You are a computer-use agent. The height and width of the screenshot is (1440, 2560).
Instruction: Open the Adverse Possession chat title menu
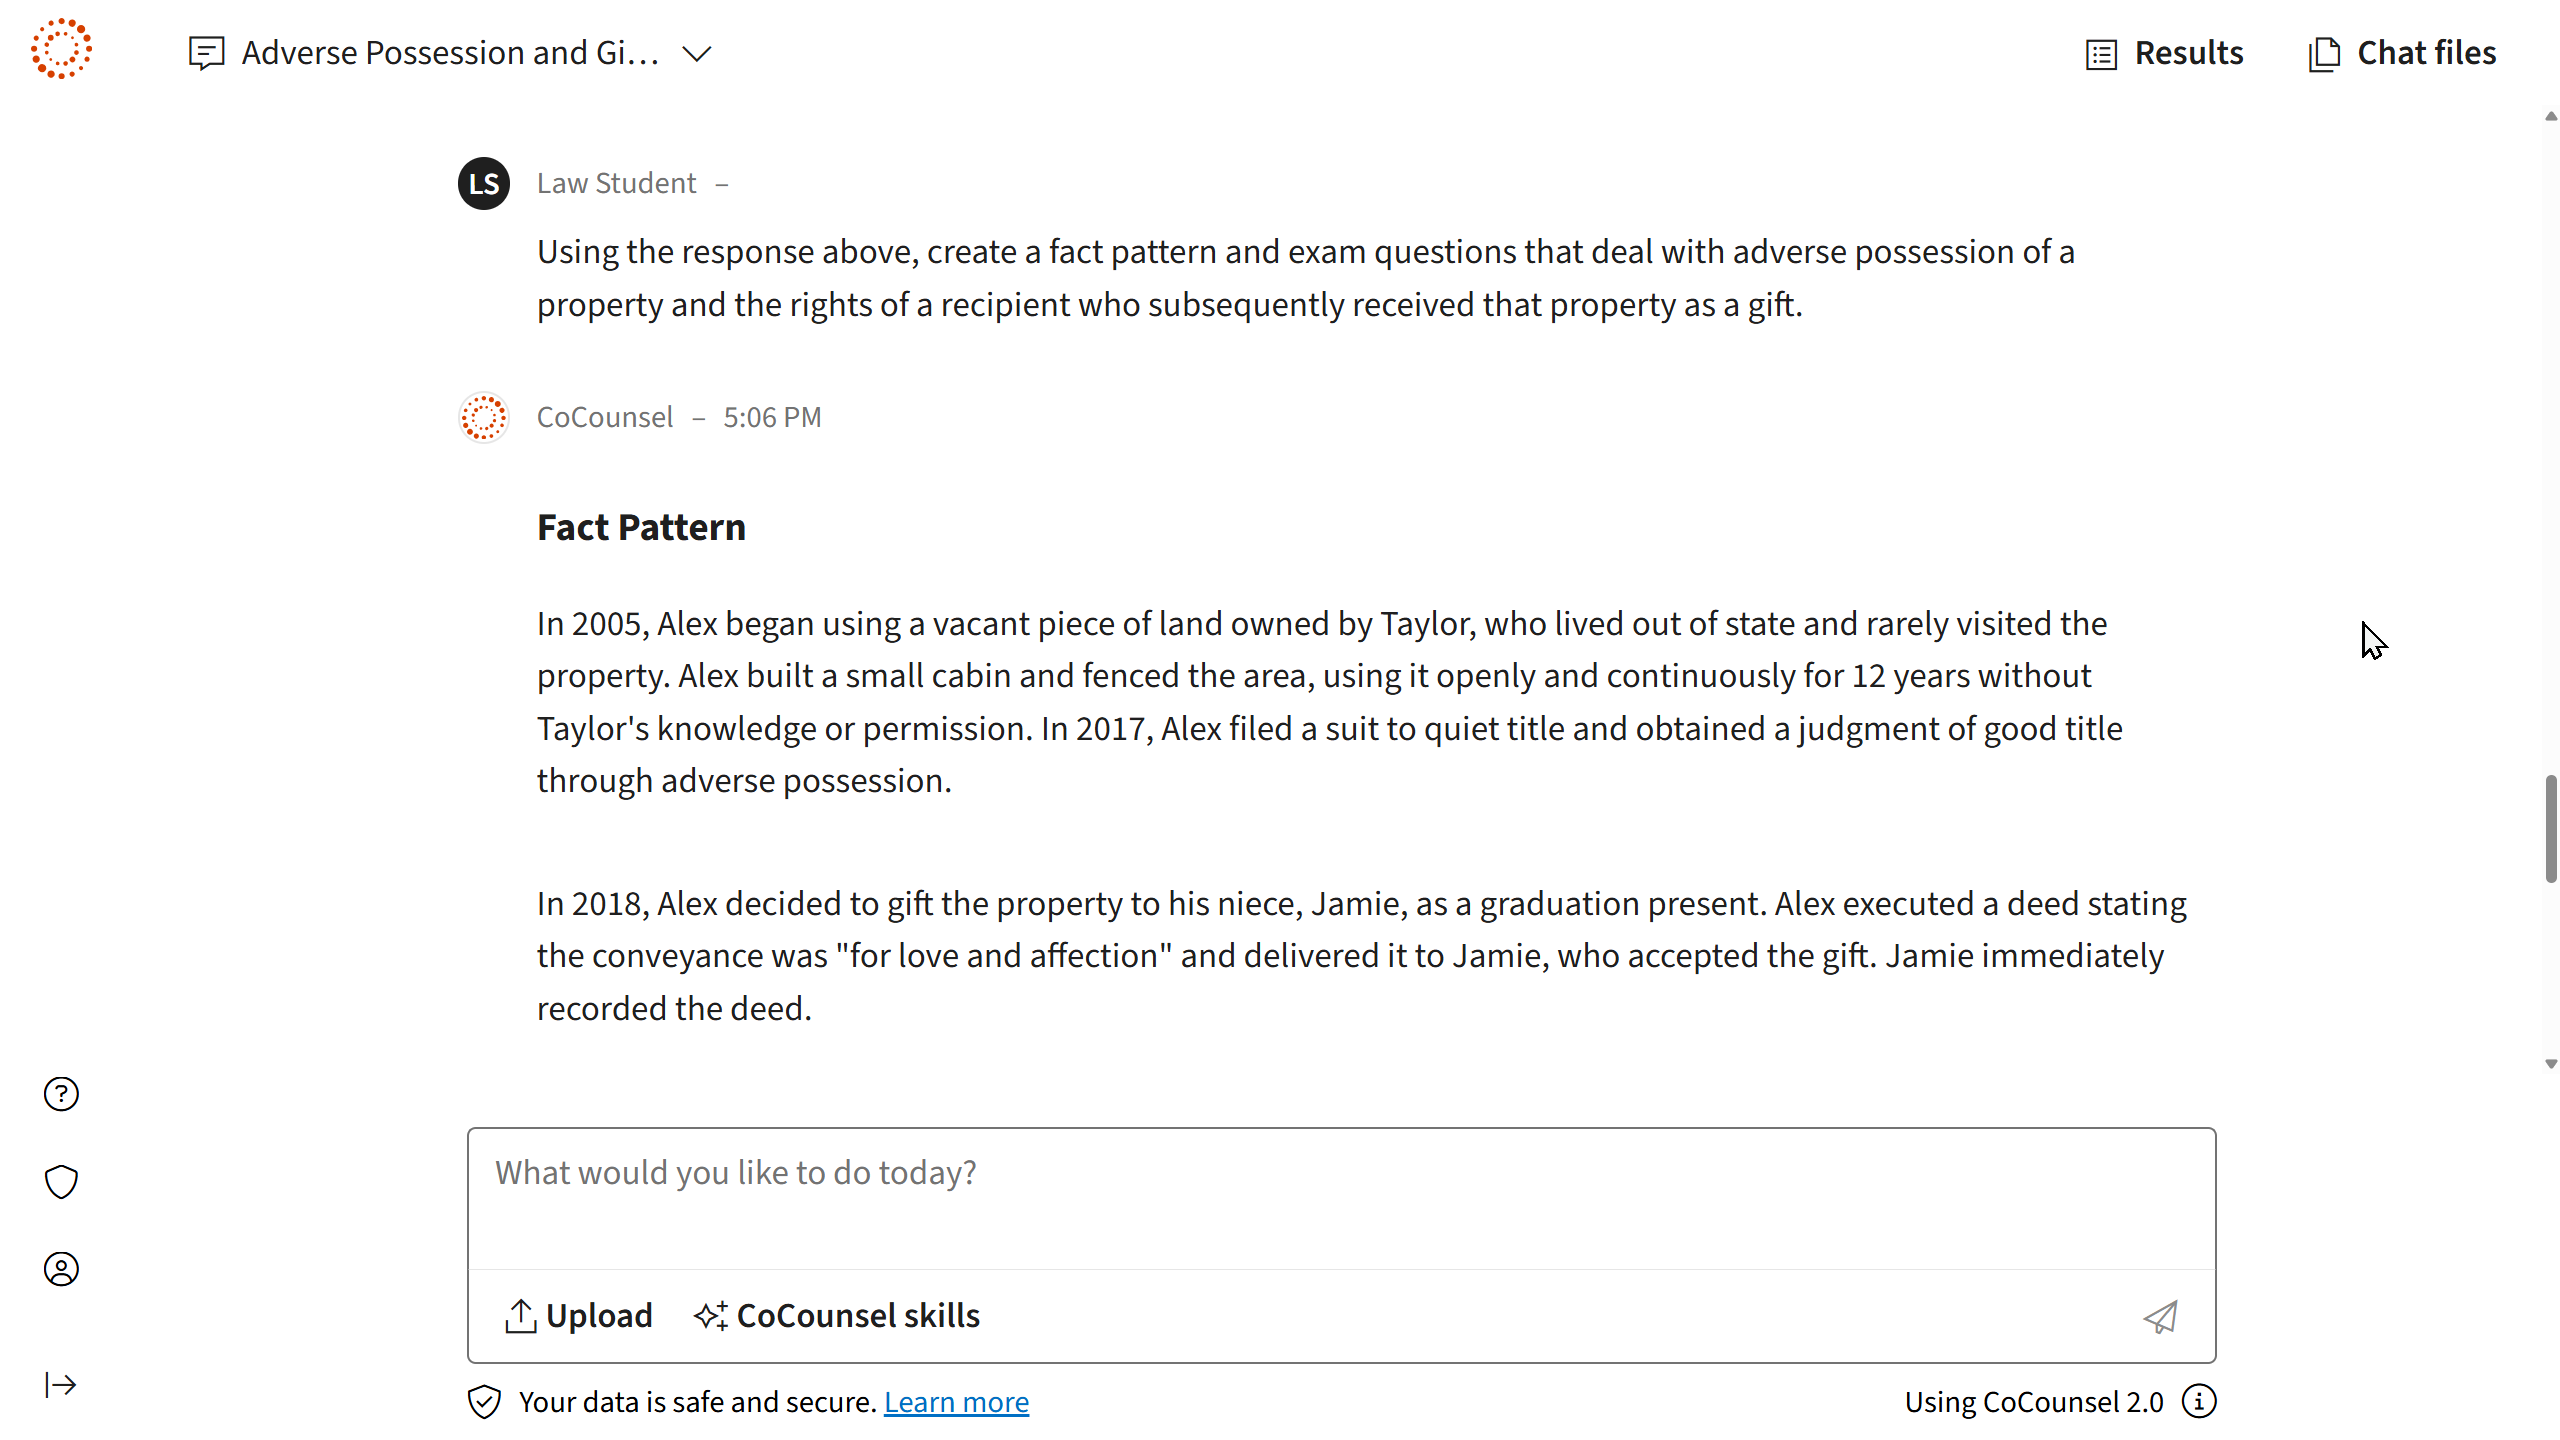[450, 53]
